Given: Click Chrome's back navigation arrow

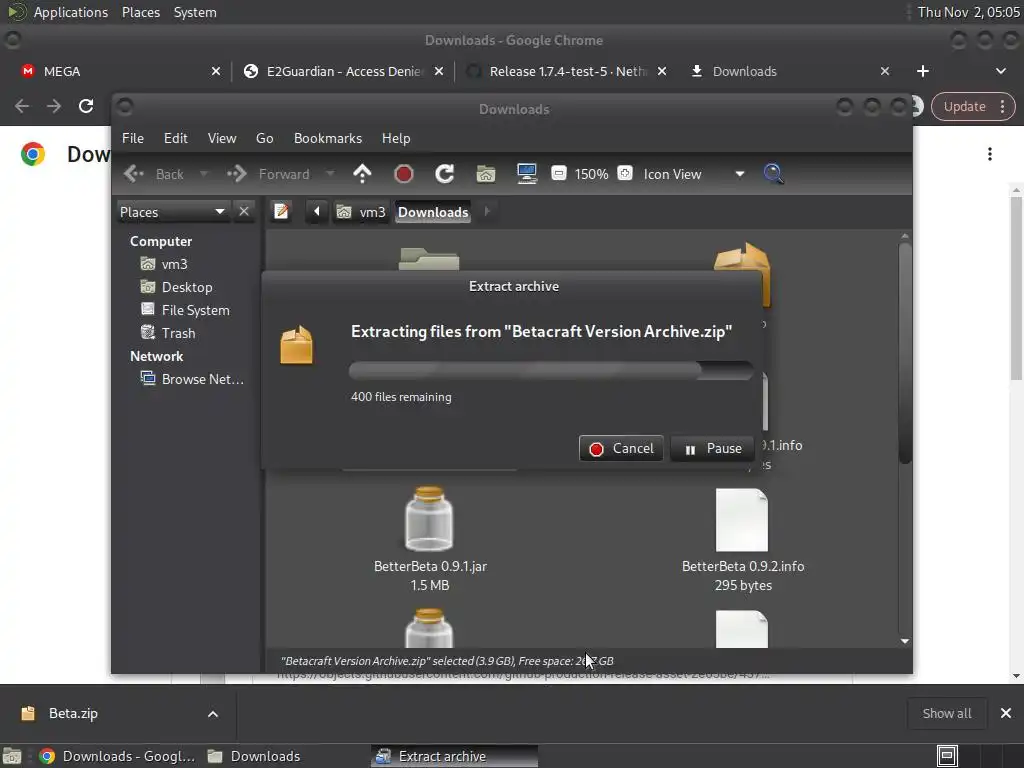Looking at the screenshot, I should coord(22,106).
